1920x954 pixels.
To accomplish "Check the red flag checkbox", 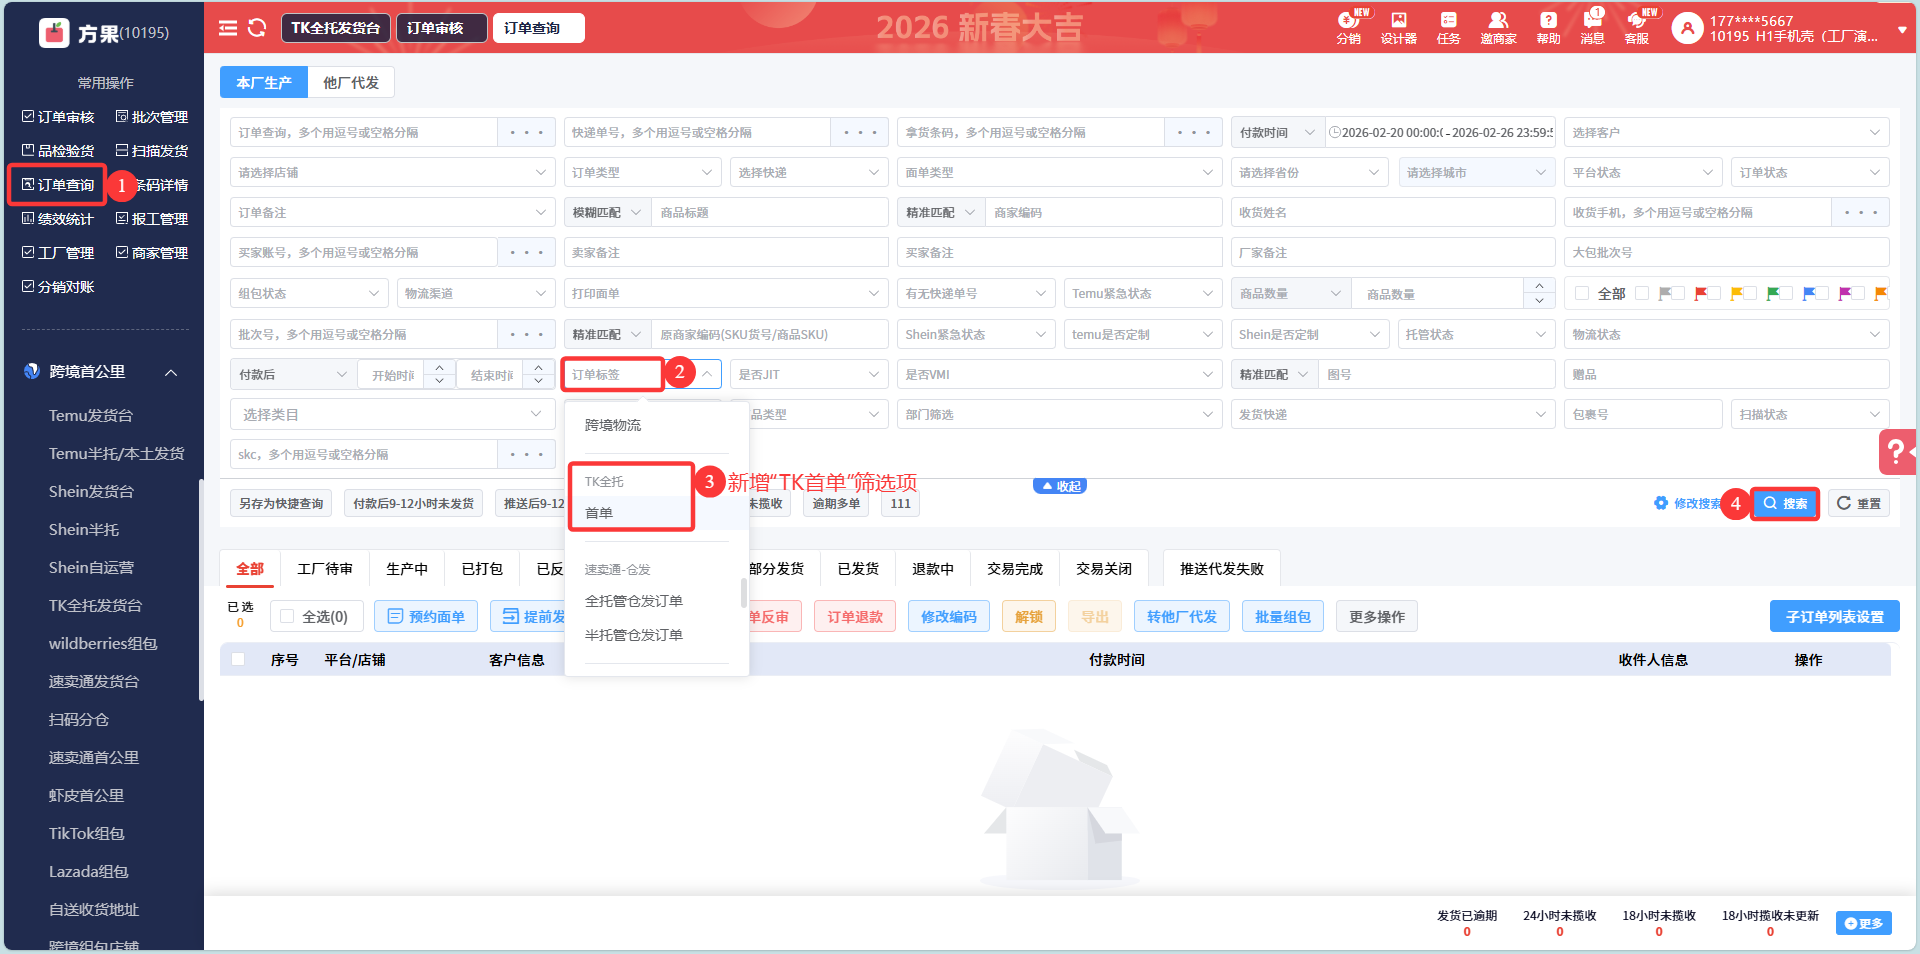I will 1678,293.
